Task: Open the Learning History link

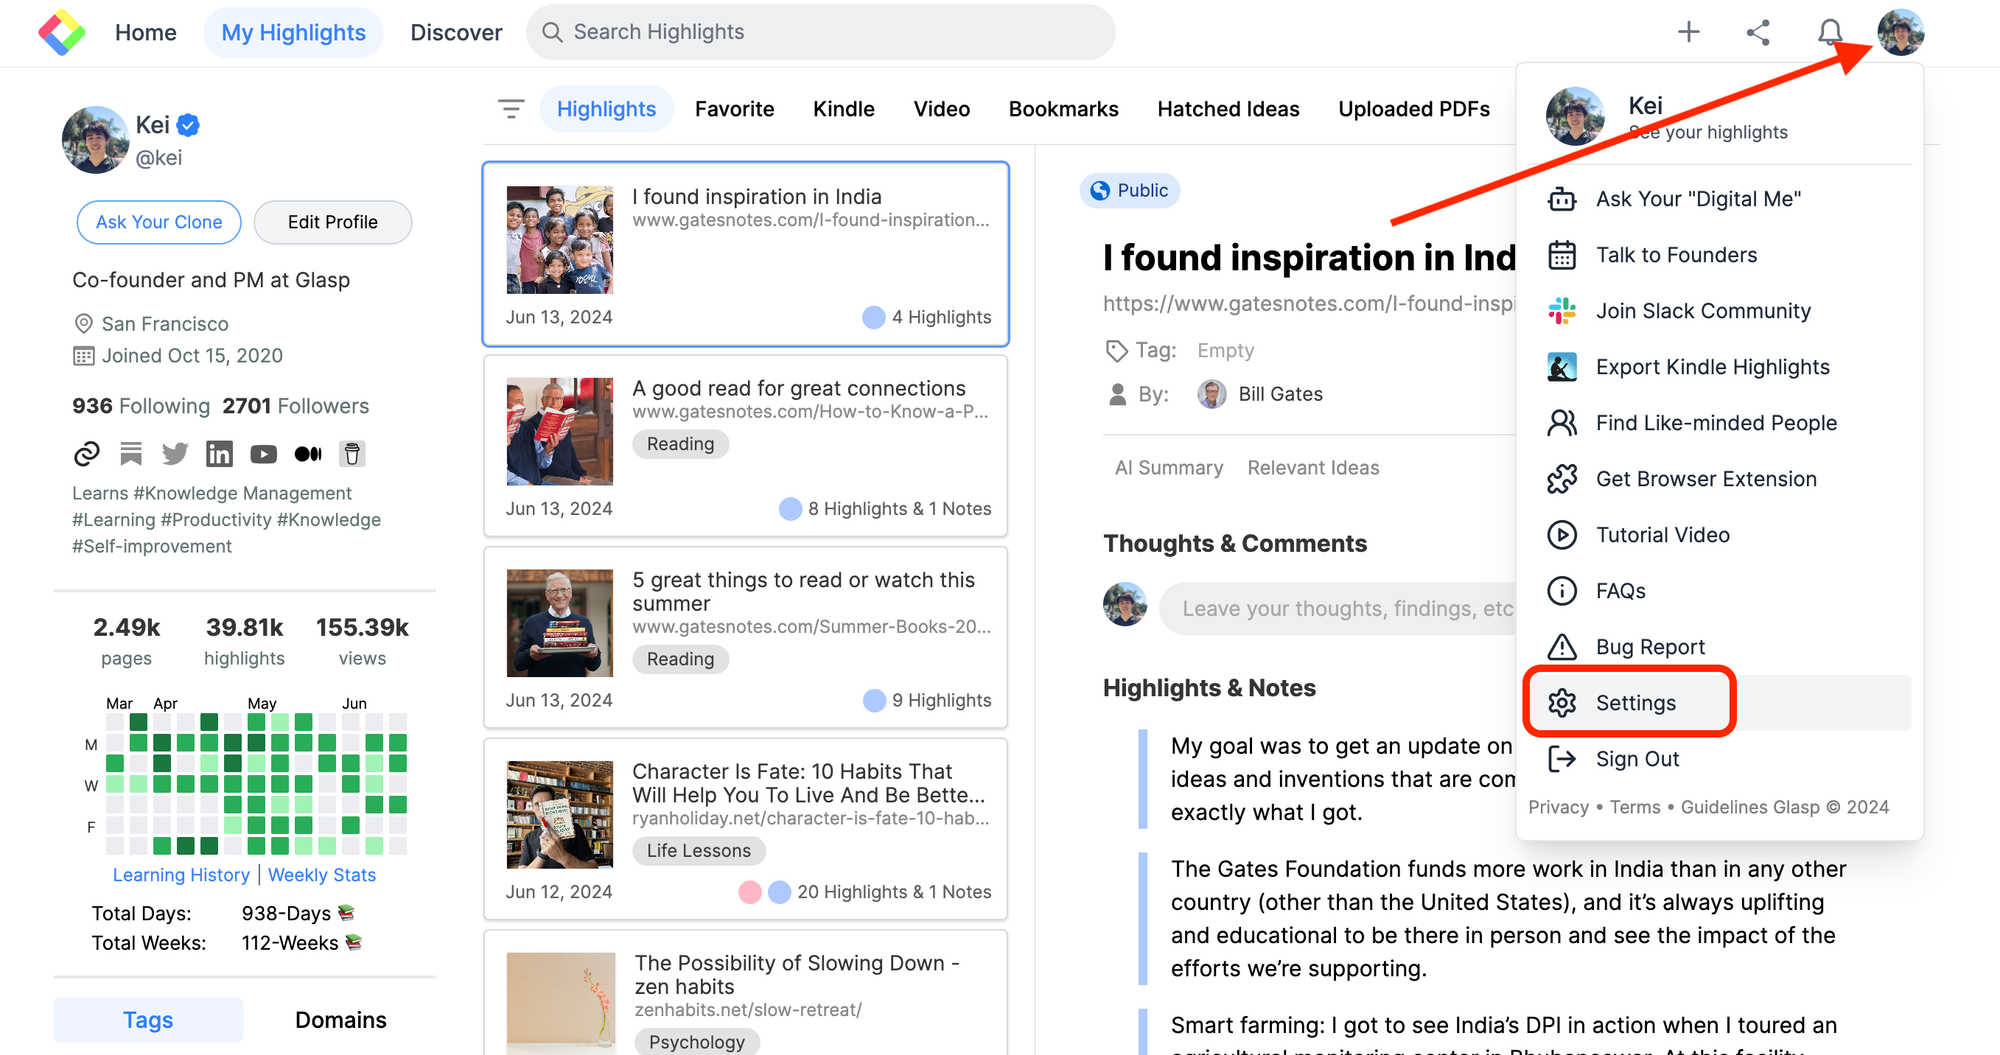Action: click(181, 875)
